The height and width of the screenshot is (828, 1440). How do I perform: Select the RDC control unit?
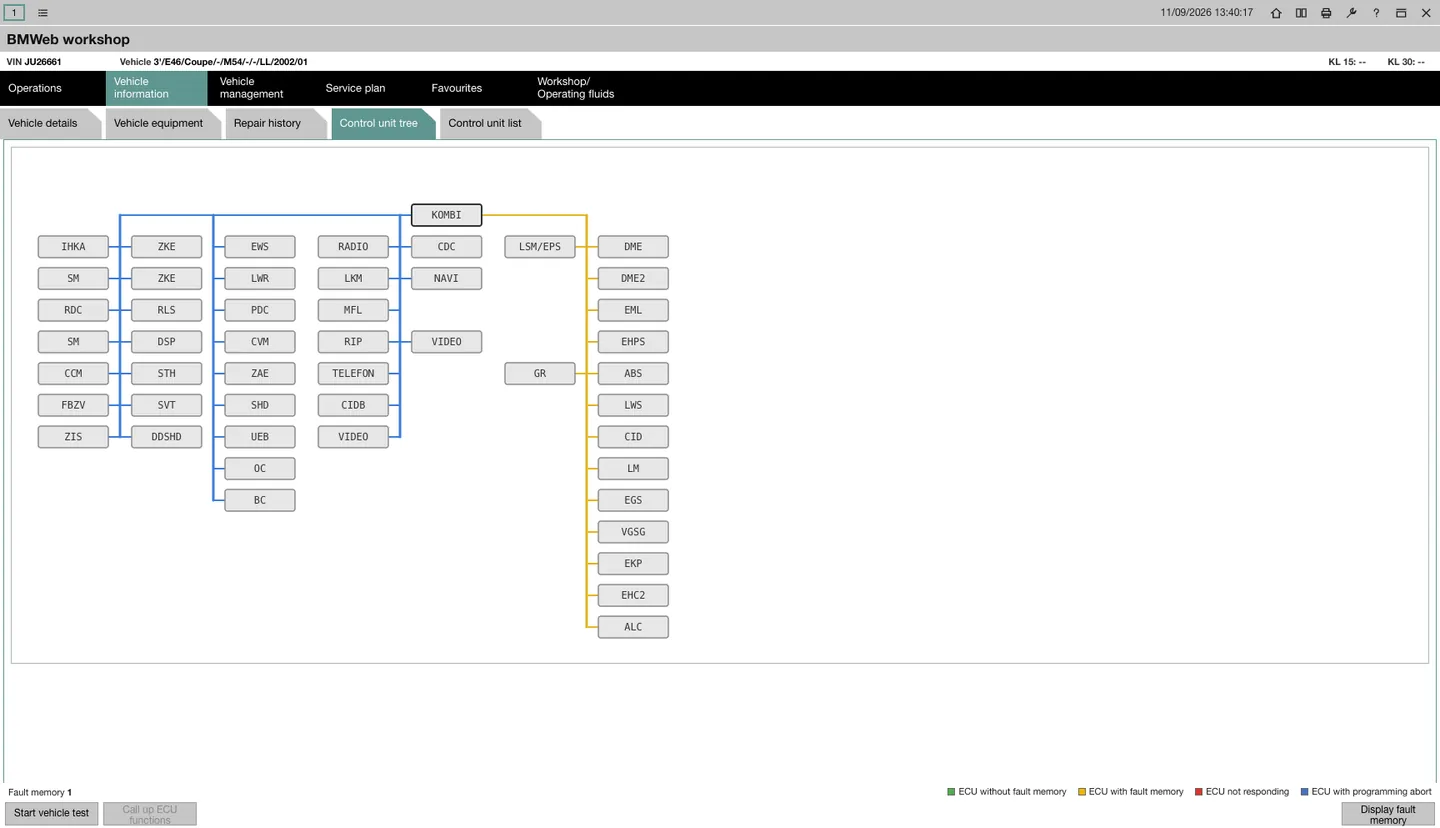coord(73,310)
